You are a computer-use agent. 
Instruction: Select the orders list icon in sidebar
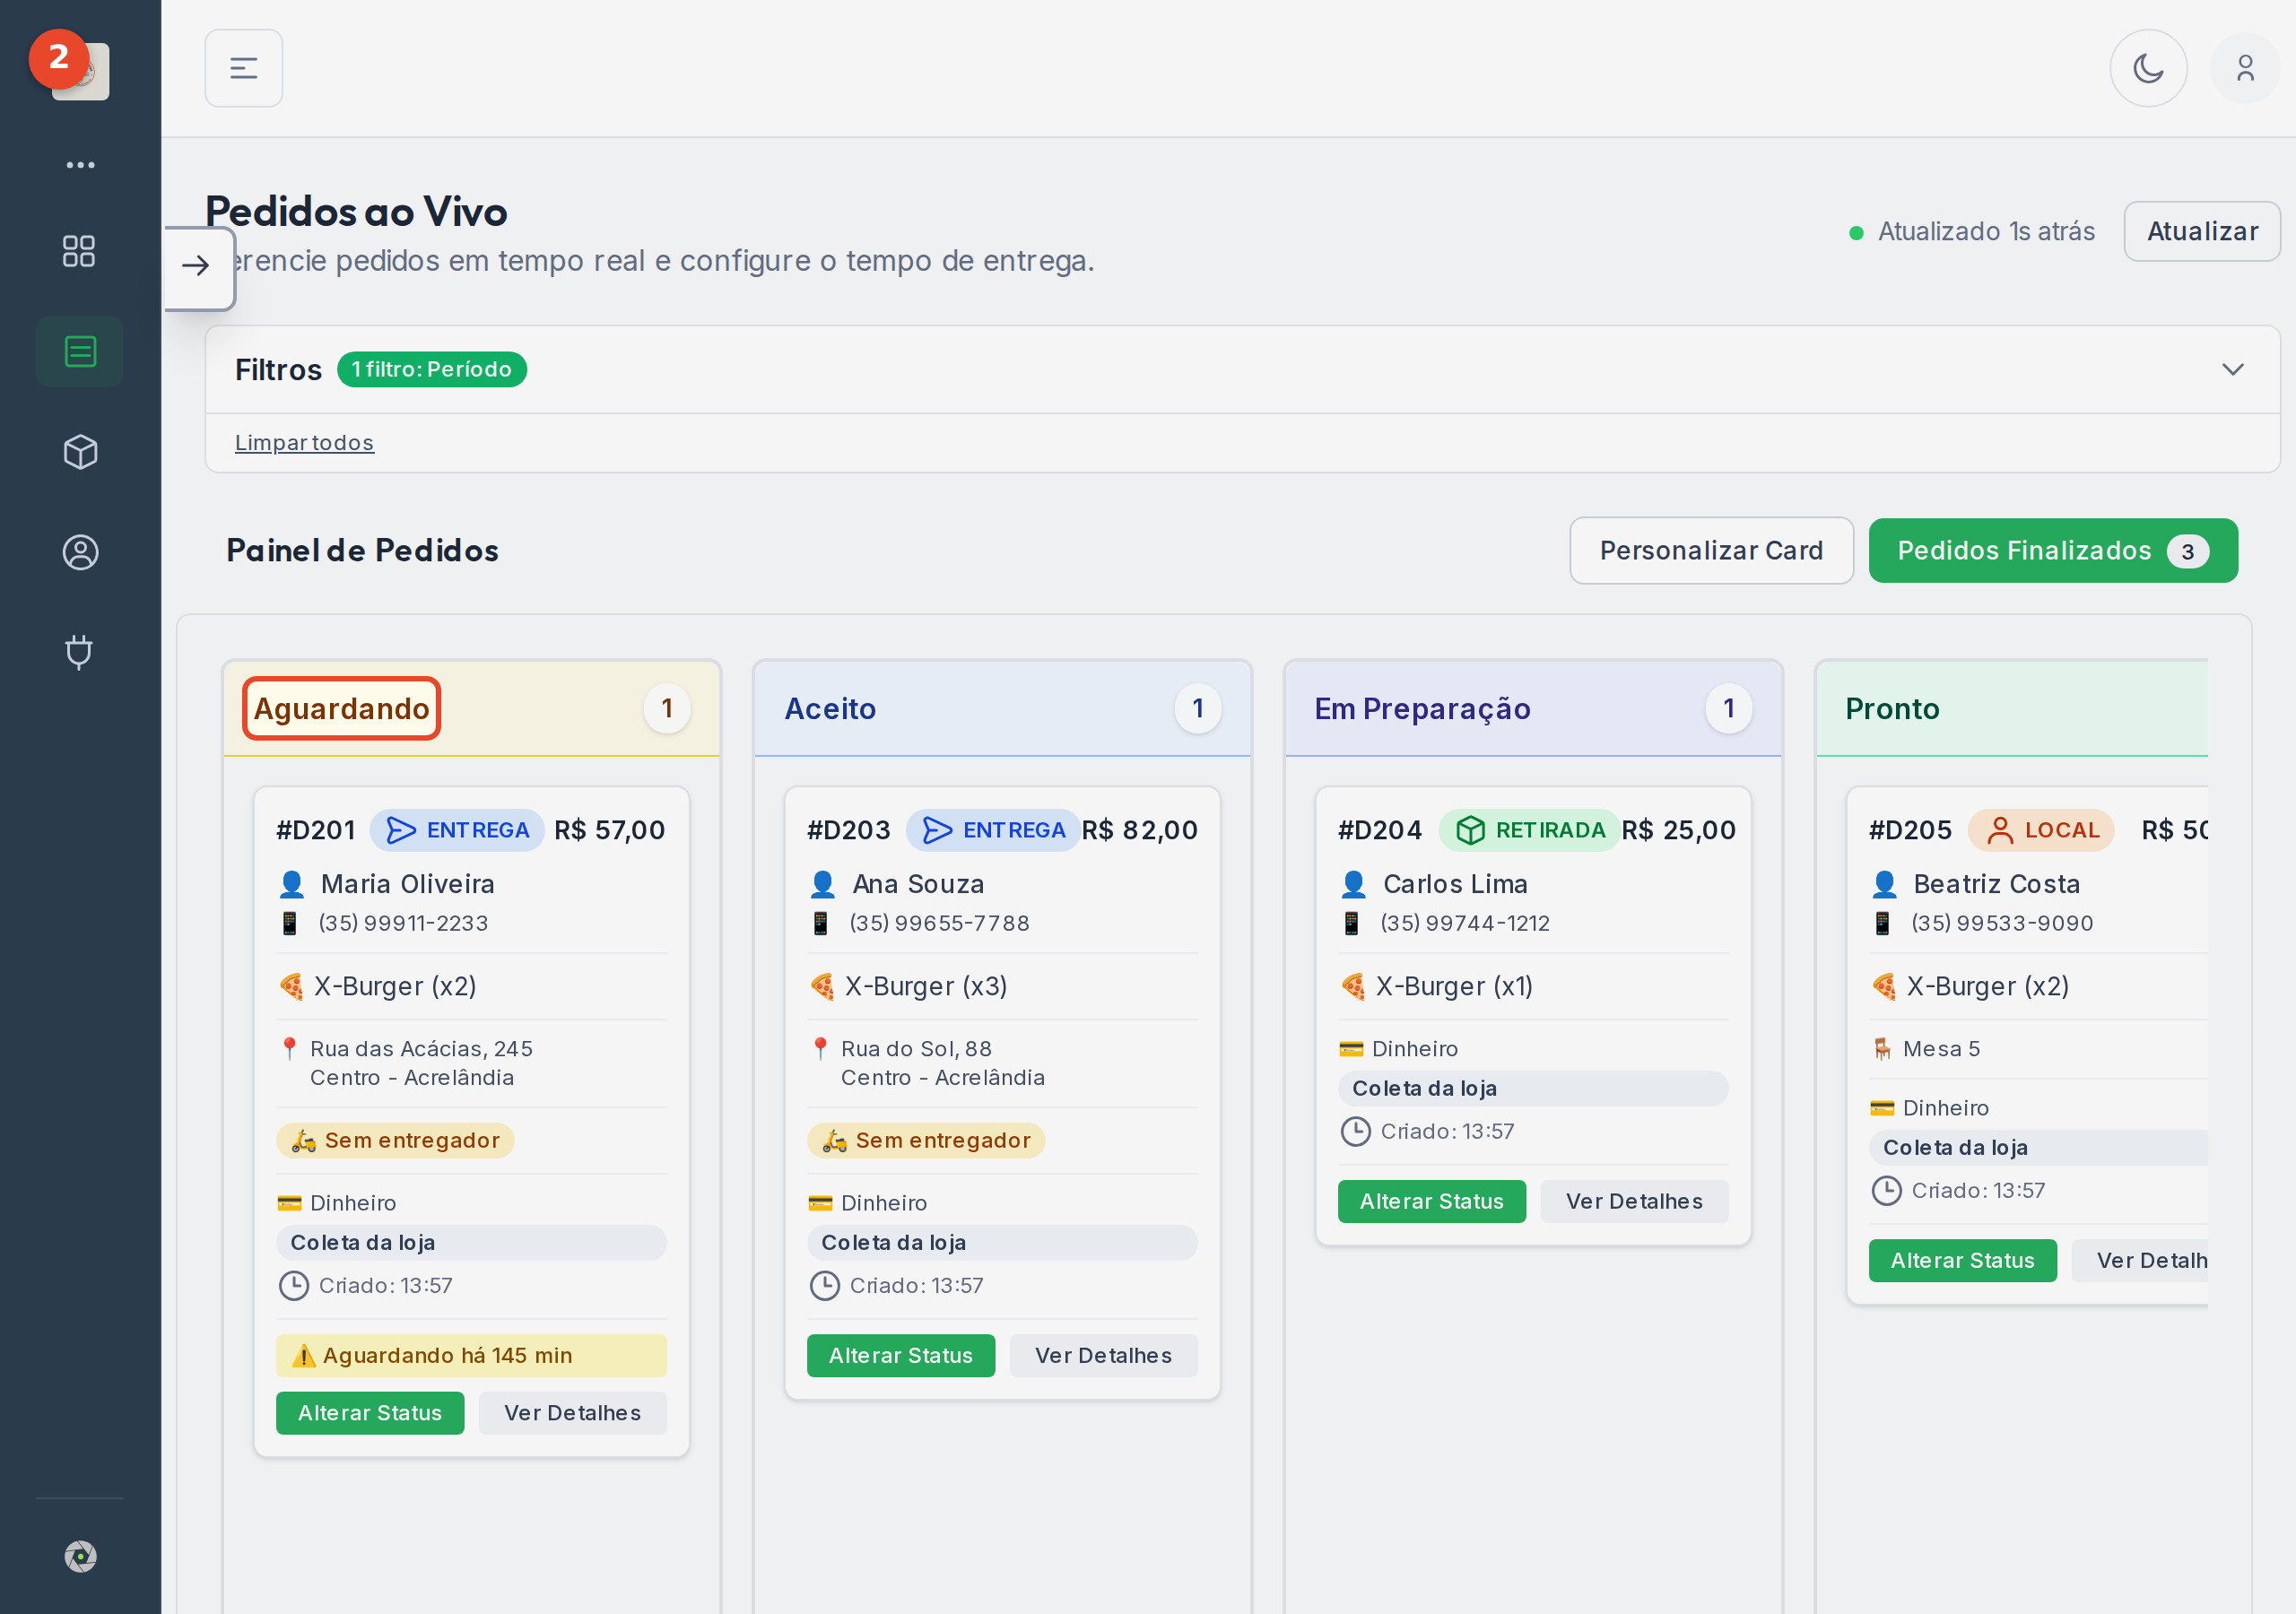[80, 352]
